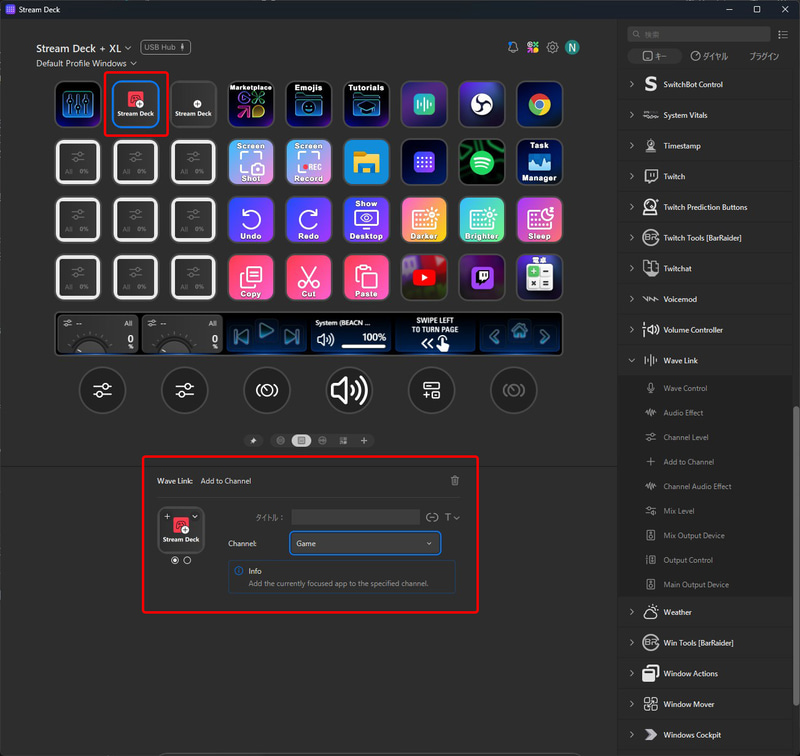800x756 pixels.
Task: Click the search field in the right panel
Action: tap(698, 32)
